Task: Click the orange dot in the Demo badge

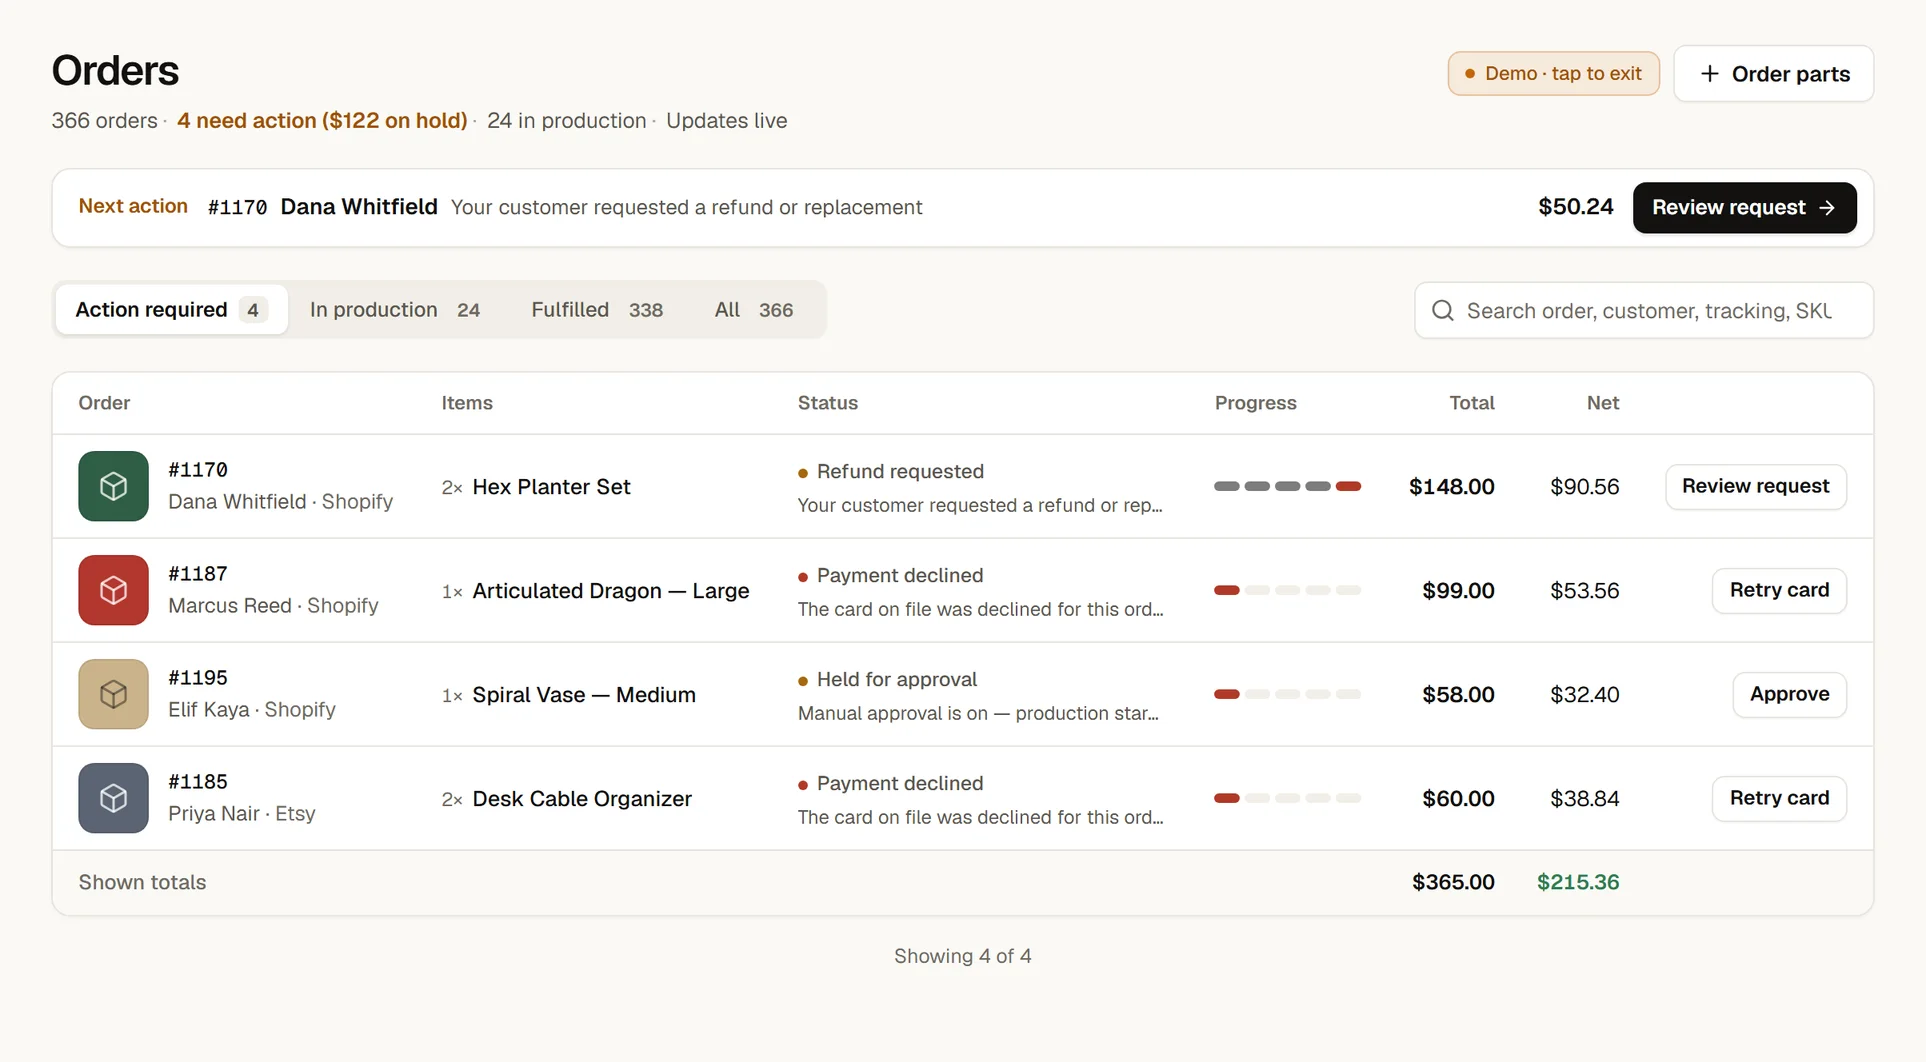Action: [x=1470, y=74]
